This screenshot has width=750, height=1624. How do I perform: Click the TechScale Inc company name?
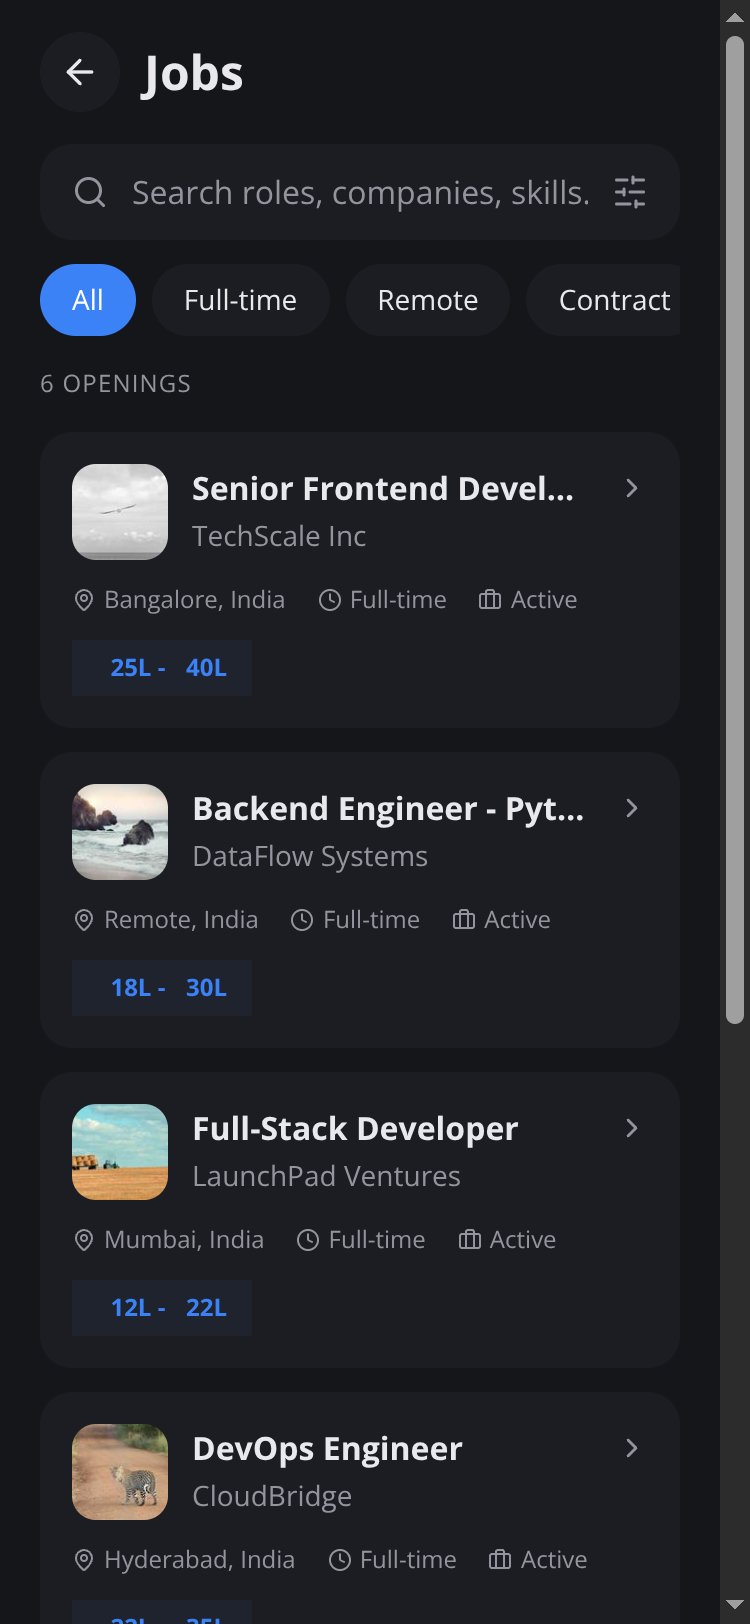(x=279, y=536)
